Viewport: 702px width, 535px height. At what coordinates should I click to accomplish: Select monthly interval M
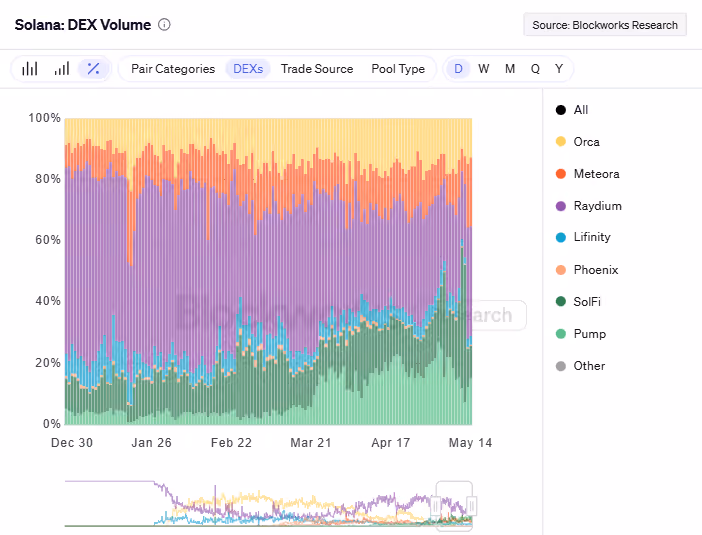coord(510,69)
